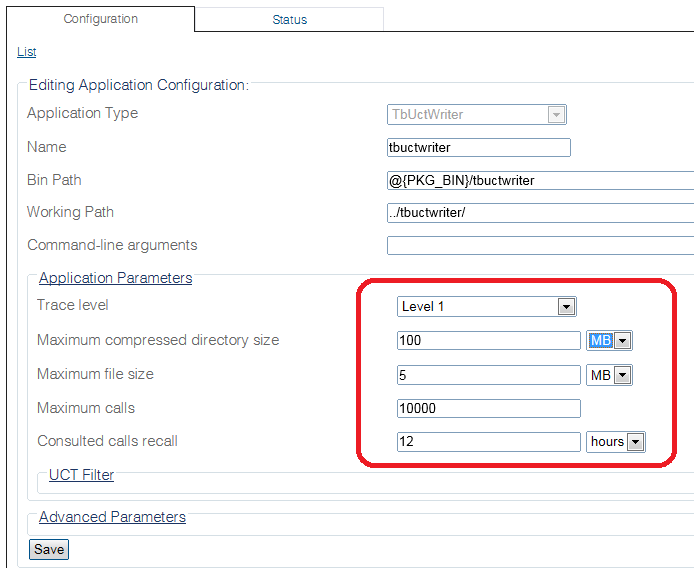Select the Configuration tab
Image resolution: width=694 pixels, height=568 pixels.
coord(100,19)
